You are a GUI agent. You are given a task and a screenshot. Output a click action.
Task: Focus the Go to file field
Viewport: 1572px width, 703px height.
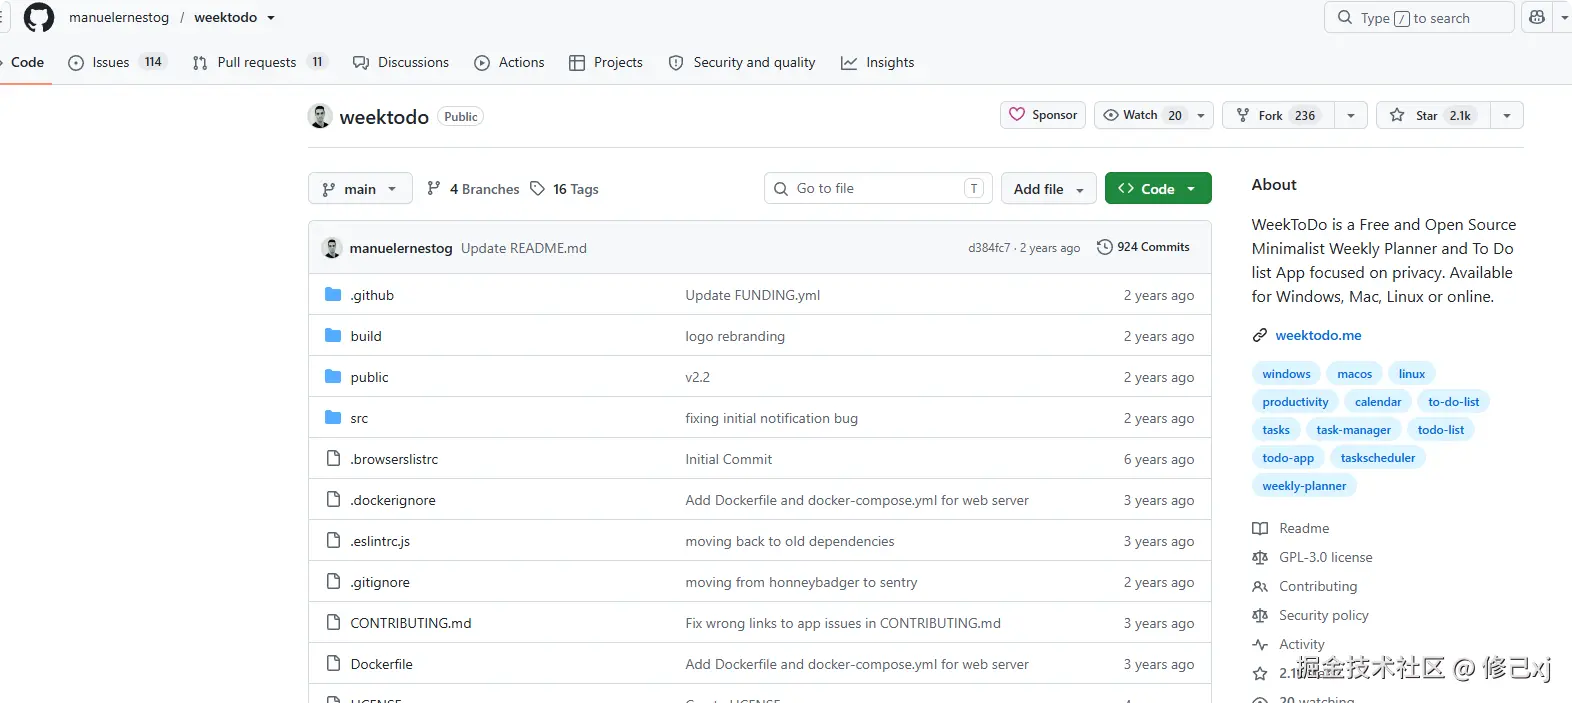878,188
